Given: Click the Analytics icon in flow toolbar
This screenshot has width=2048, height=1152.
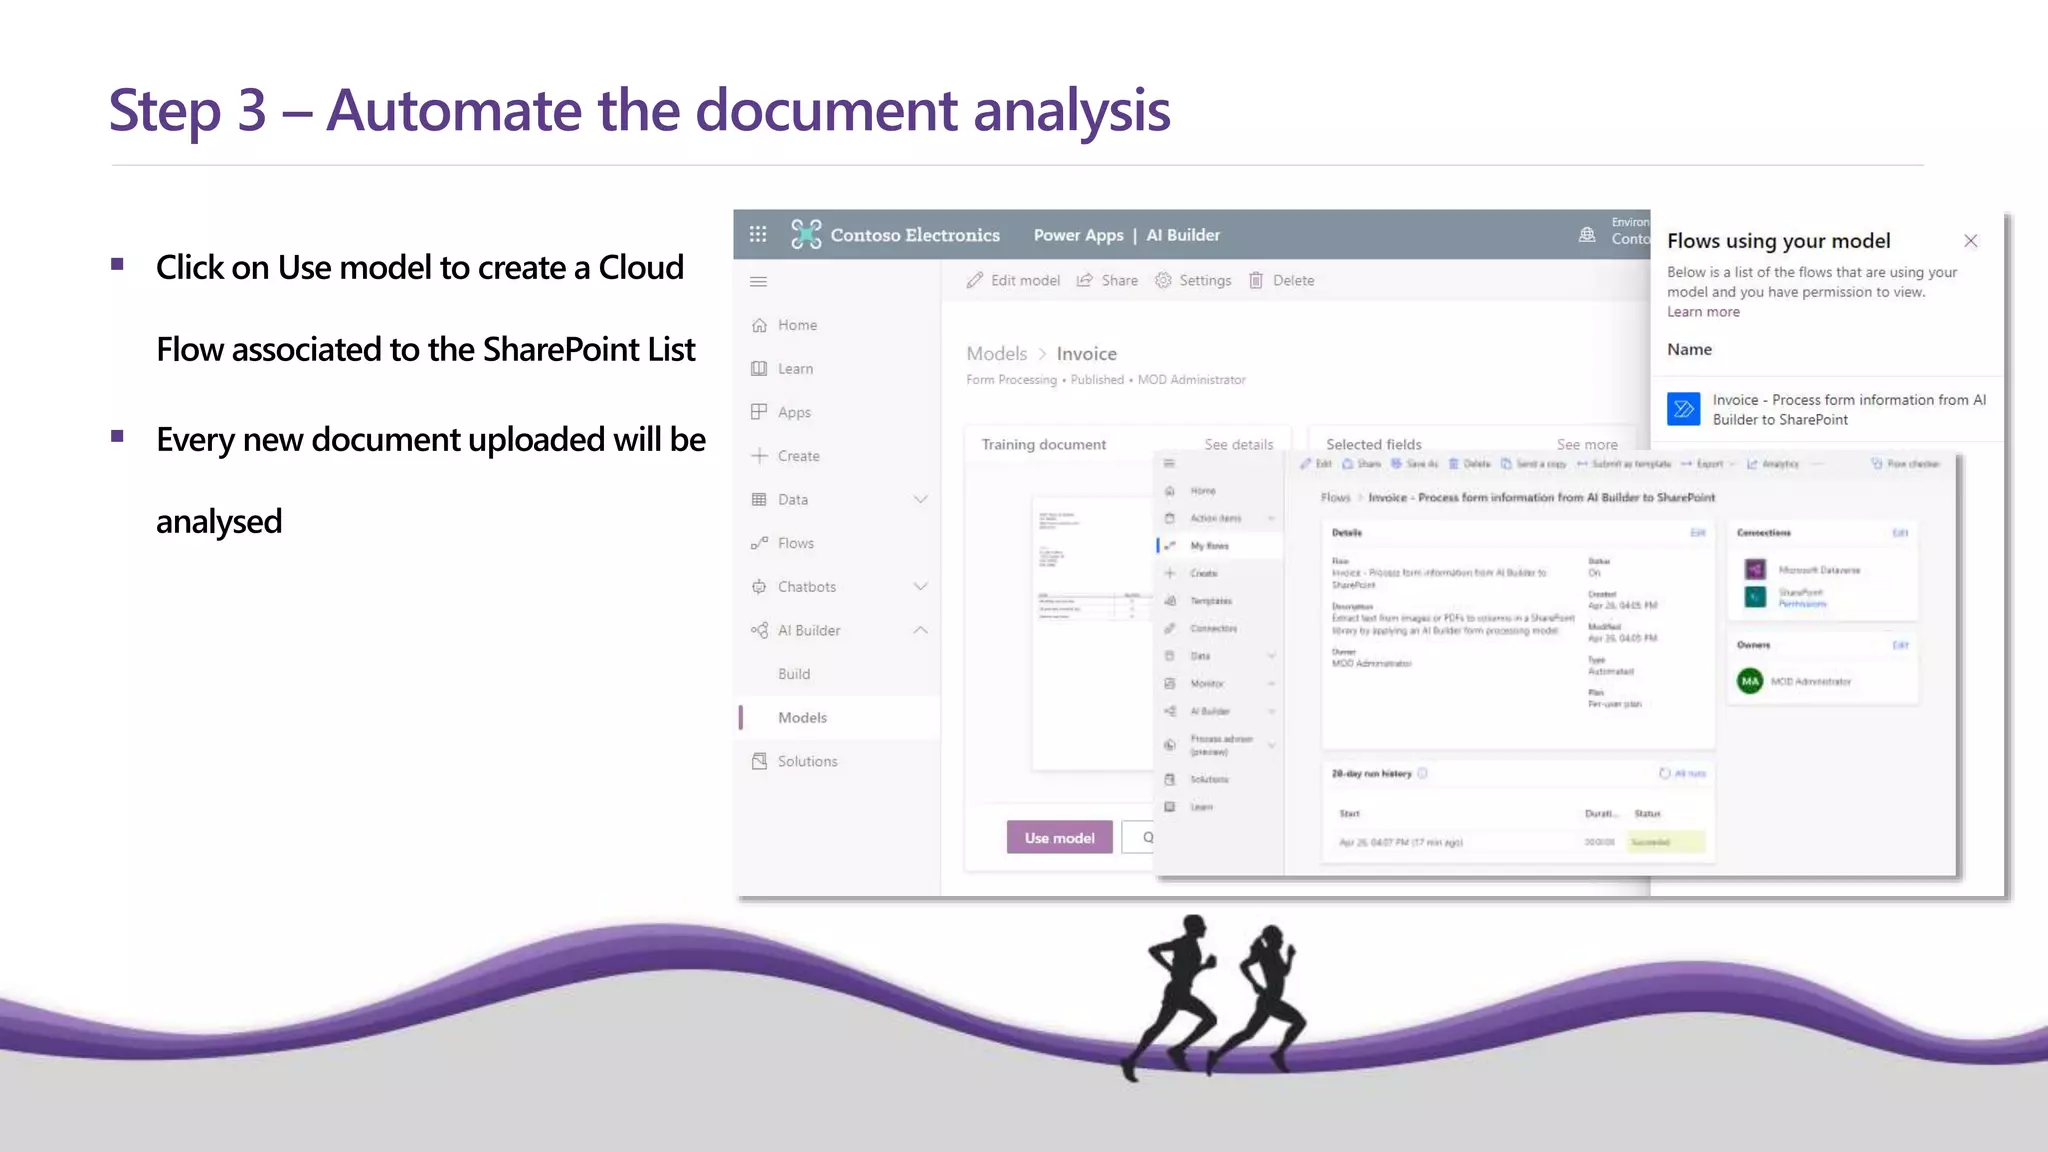Looking at the screenshot, I should coord(1752,464).
